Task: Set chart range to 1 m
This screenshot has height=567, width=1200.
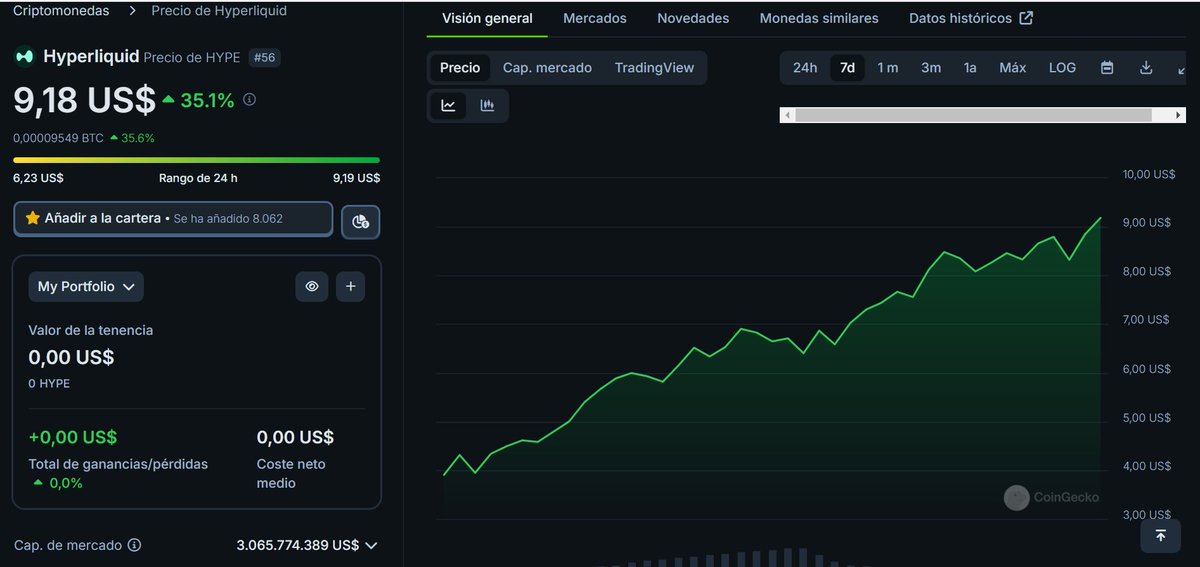Action: (x=888, y=68)
